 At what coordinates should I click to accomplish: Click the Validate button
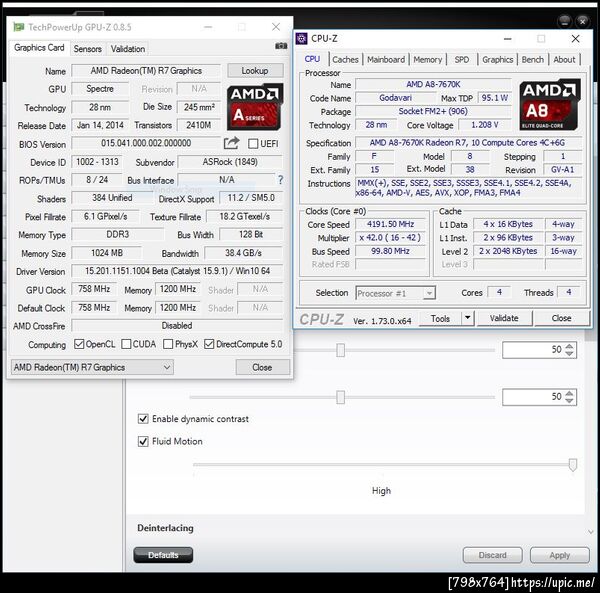point(504,318)
